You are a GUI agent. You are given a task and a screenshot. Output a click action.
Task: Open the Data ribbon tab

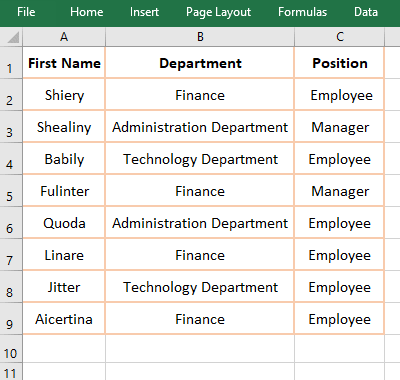coord(366,12)
